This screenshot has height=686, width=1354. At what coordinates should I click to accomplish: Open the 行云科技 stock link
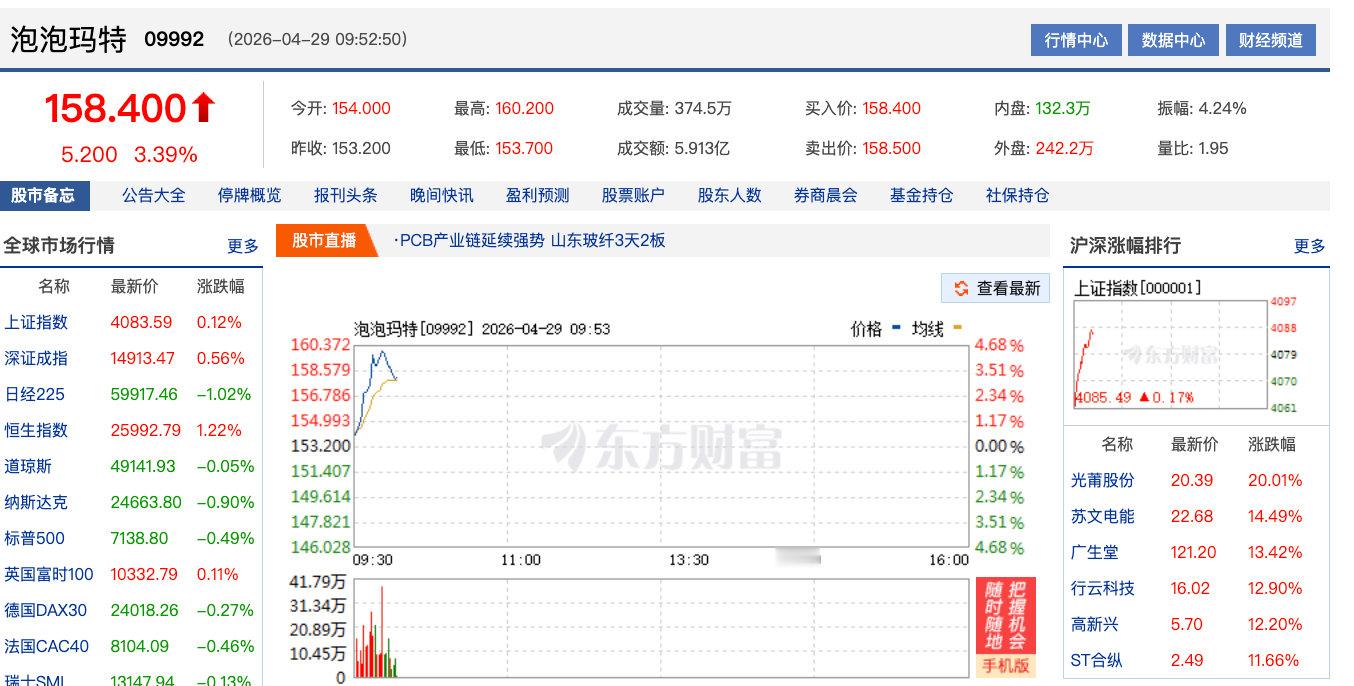[1103, 588]
